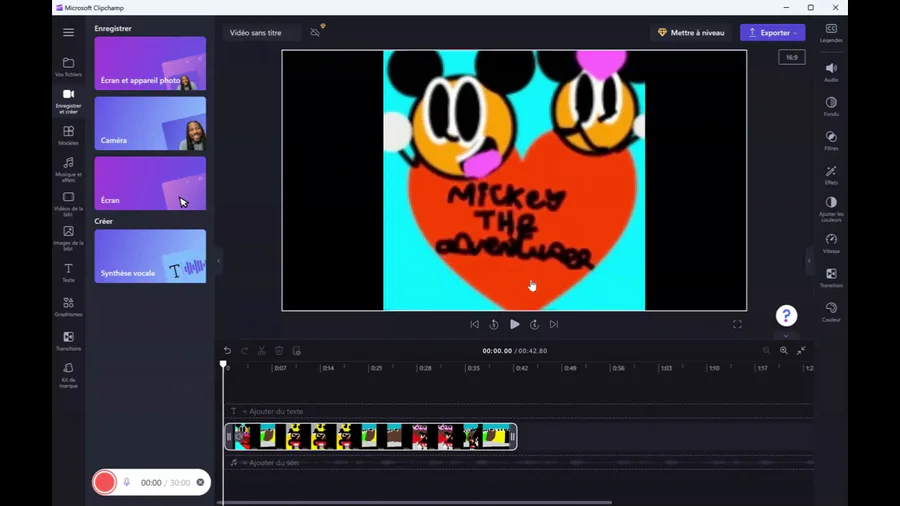Choose Écran et appareil photo recording

click(150, 63)
